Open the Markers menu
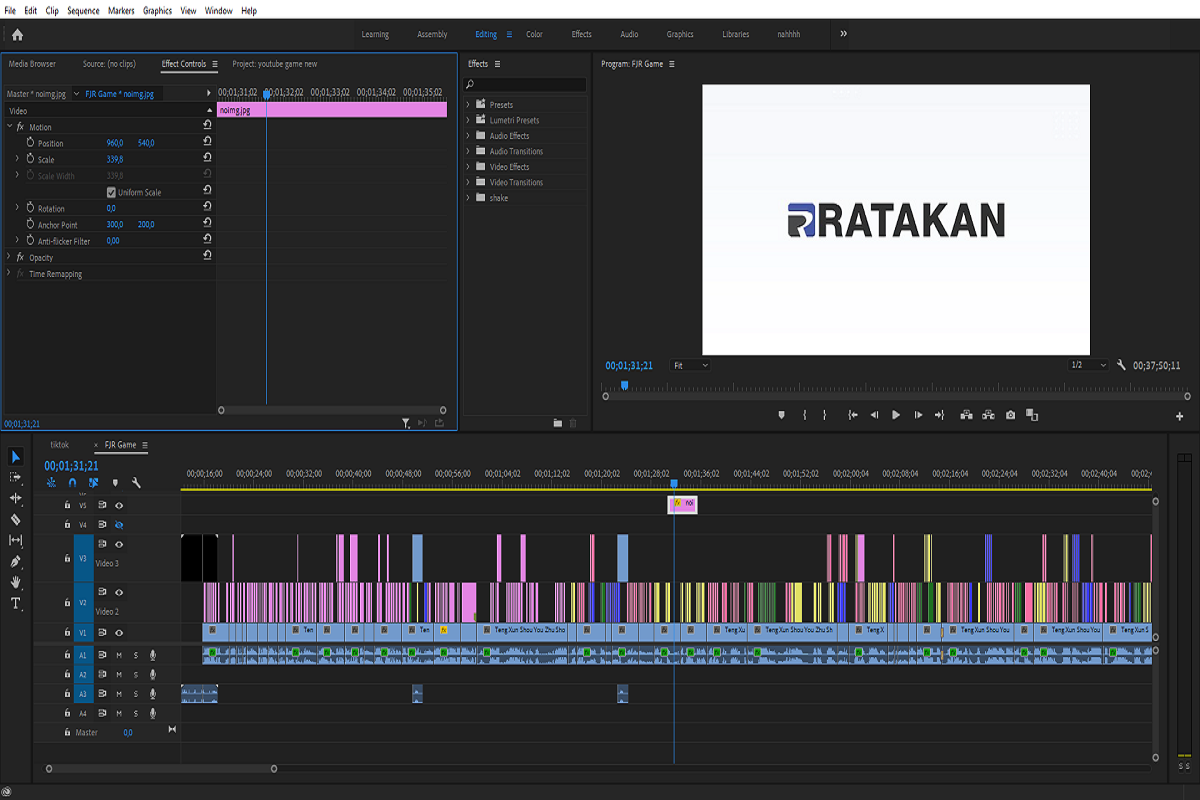Screen dimensions: 1200x800 click(x=121, y=11)
